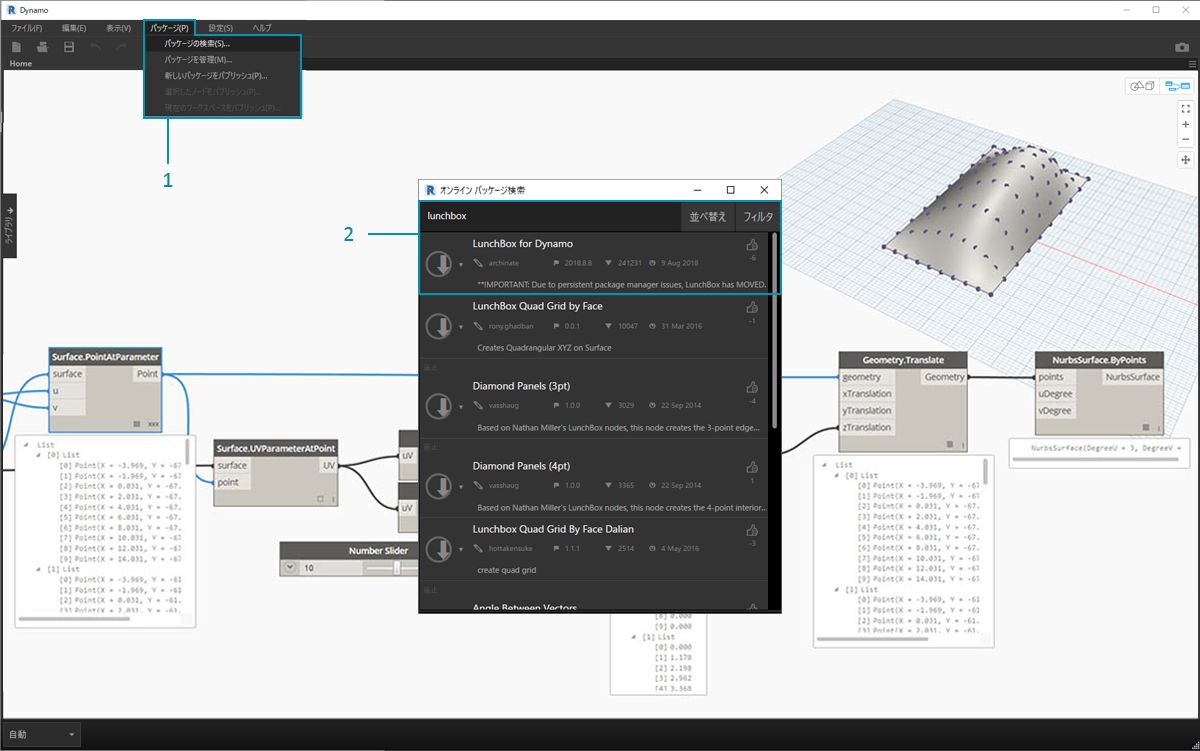Open the ファイル(F) menu
Screen dimensions: 1200x751
pos(27,27)
